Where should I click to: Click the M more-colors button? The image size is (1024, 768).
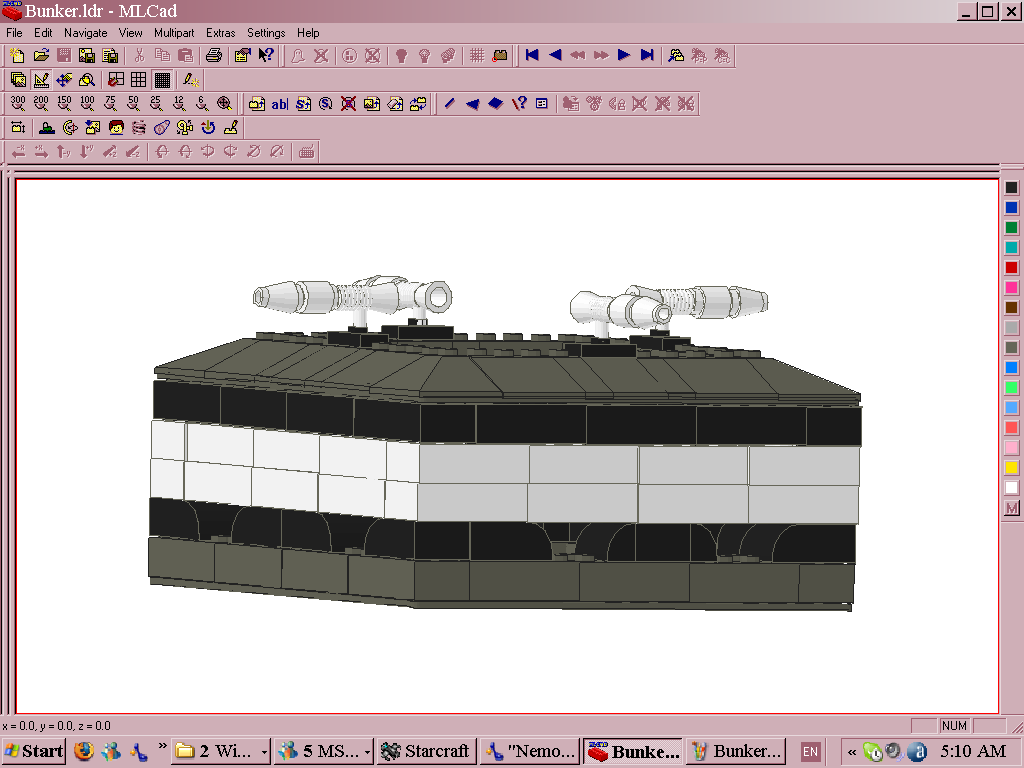(x=1012, y=508)
